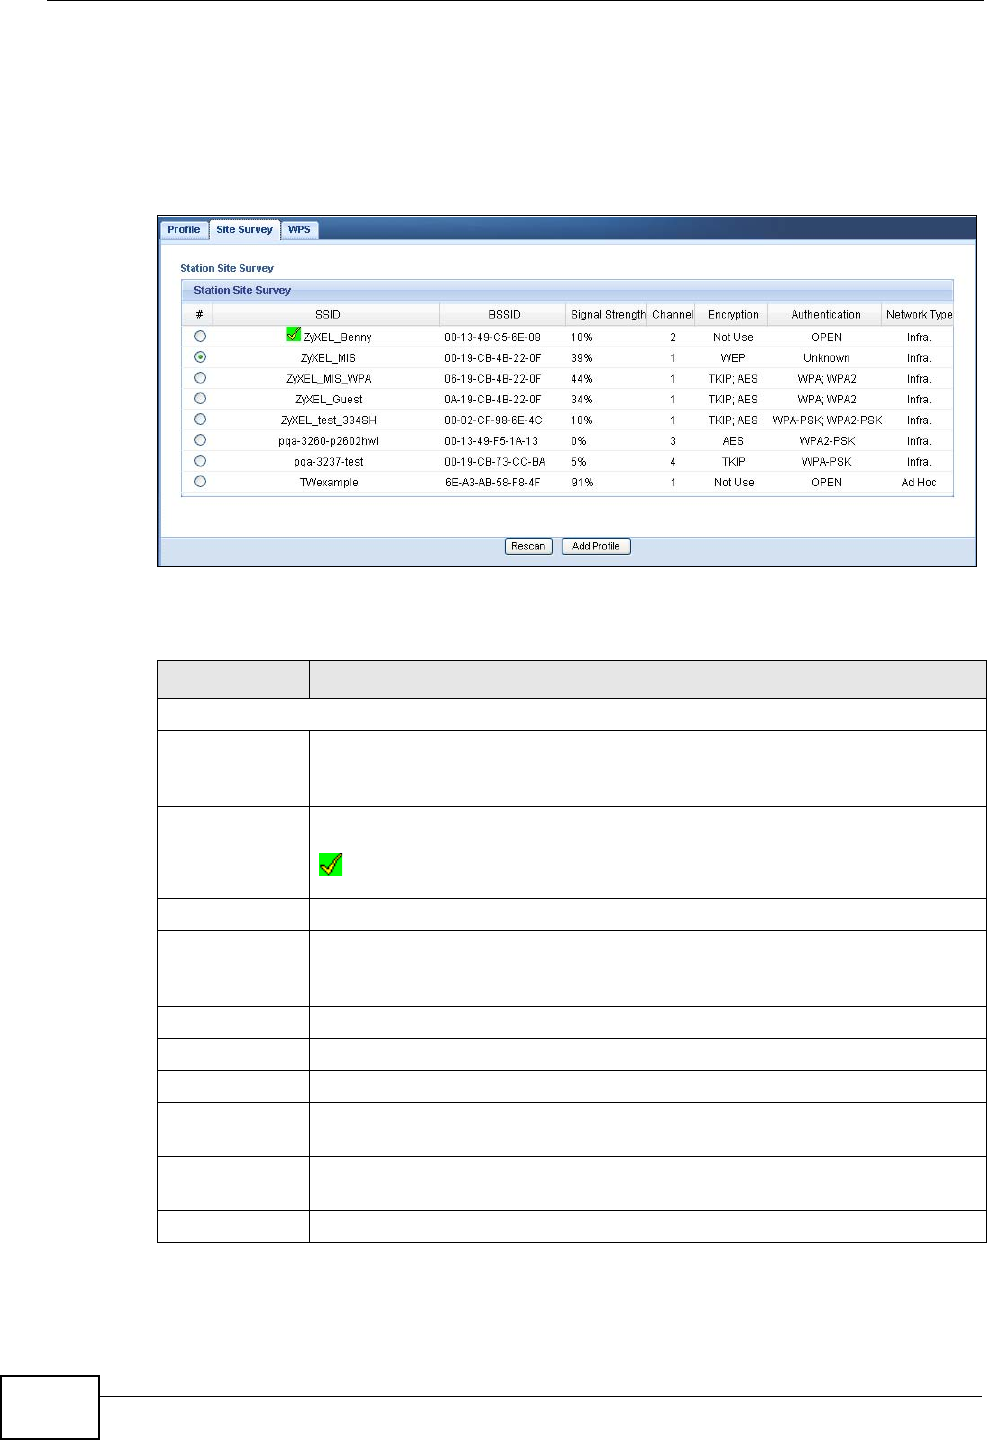Viewport: 987px width, 1440px height.
Task: Click the 44% signal strength value
Action: point(581,379)
